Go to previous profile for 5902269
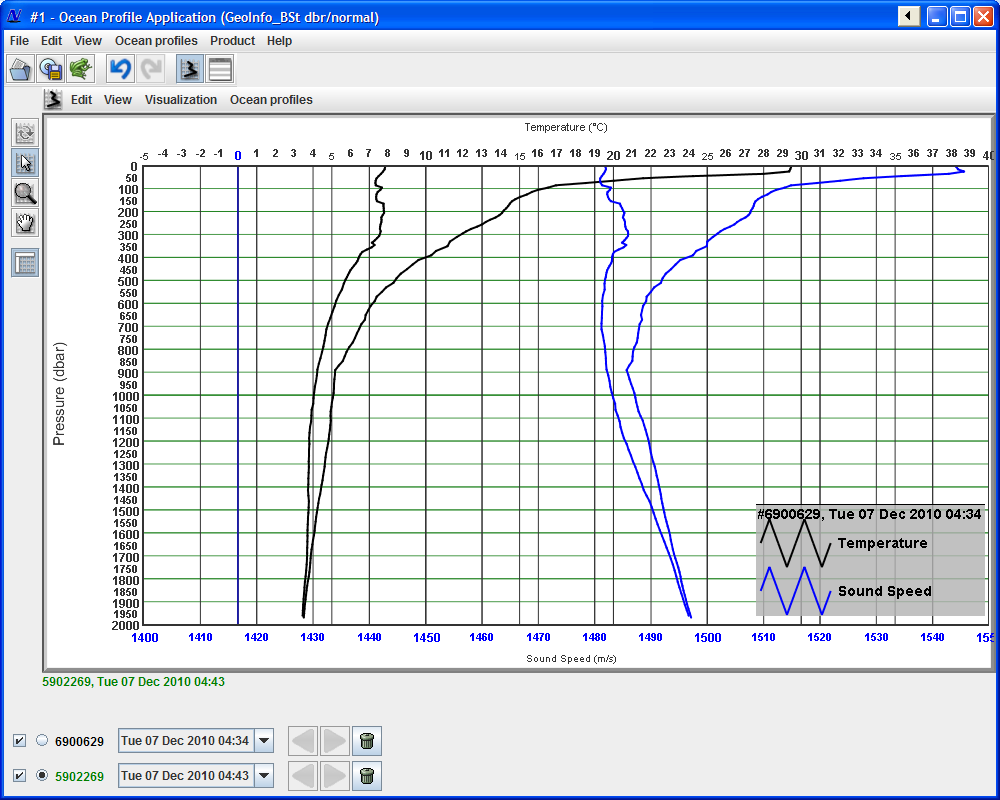 (303, 776)
